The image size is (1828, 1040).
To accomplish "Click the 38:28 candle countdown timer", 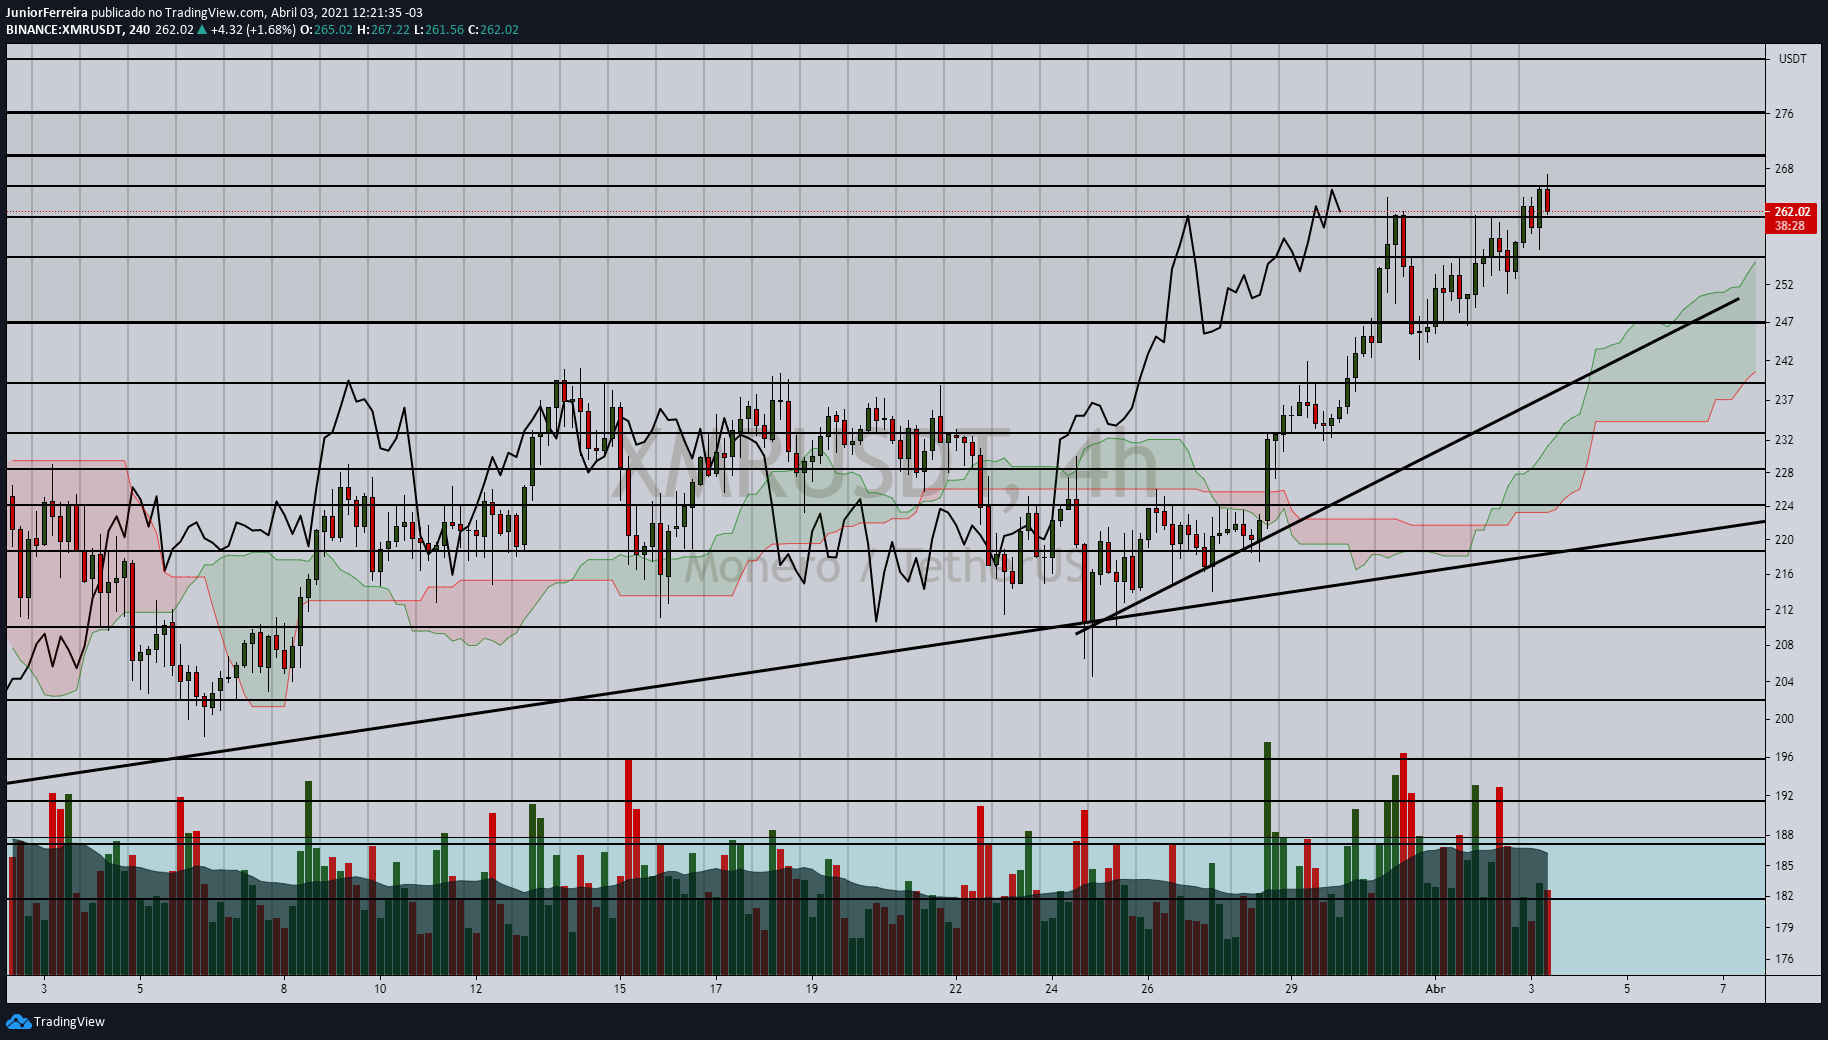I will 1790,226.
